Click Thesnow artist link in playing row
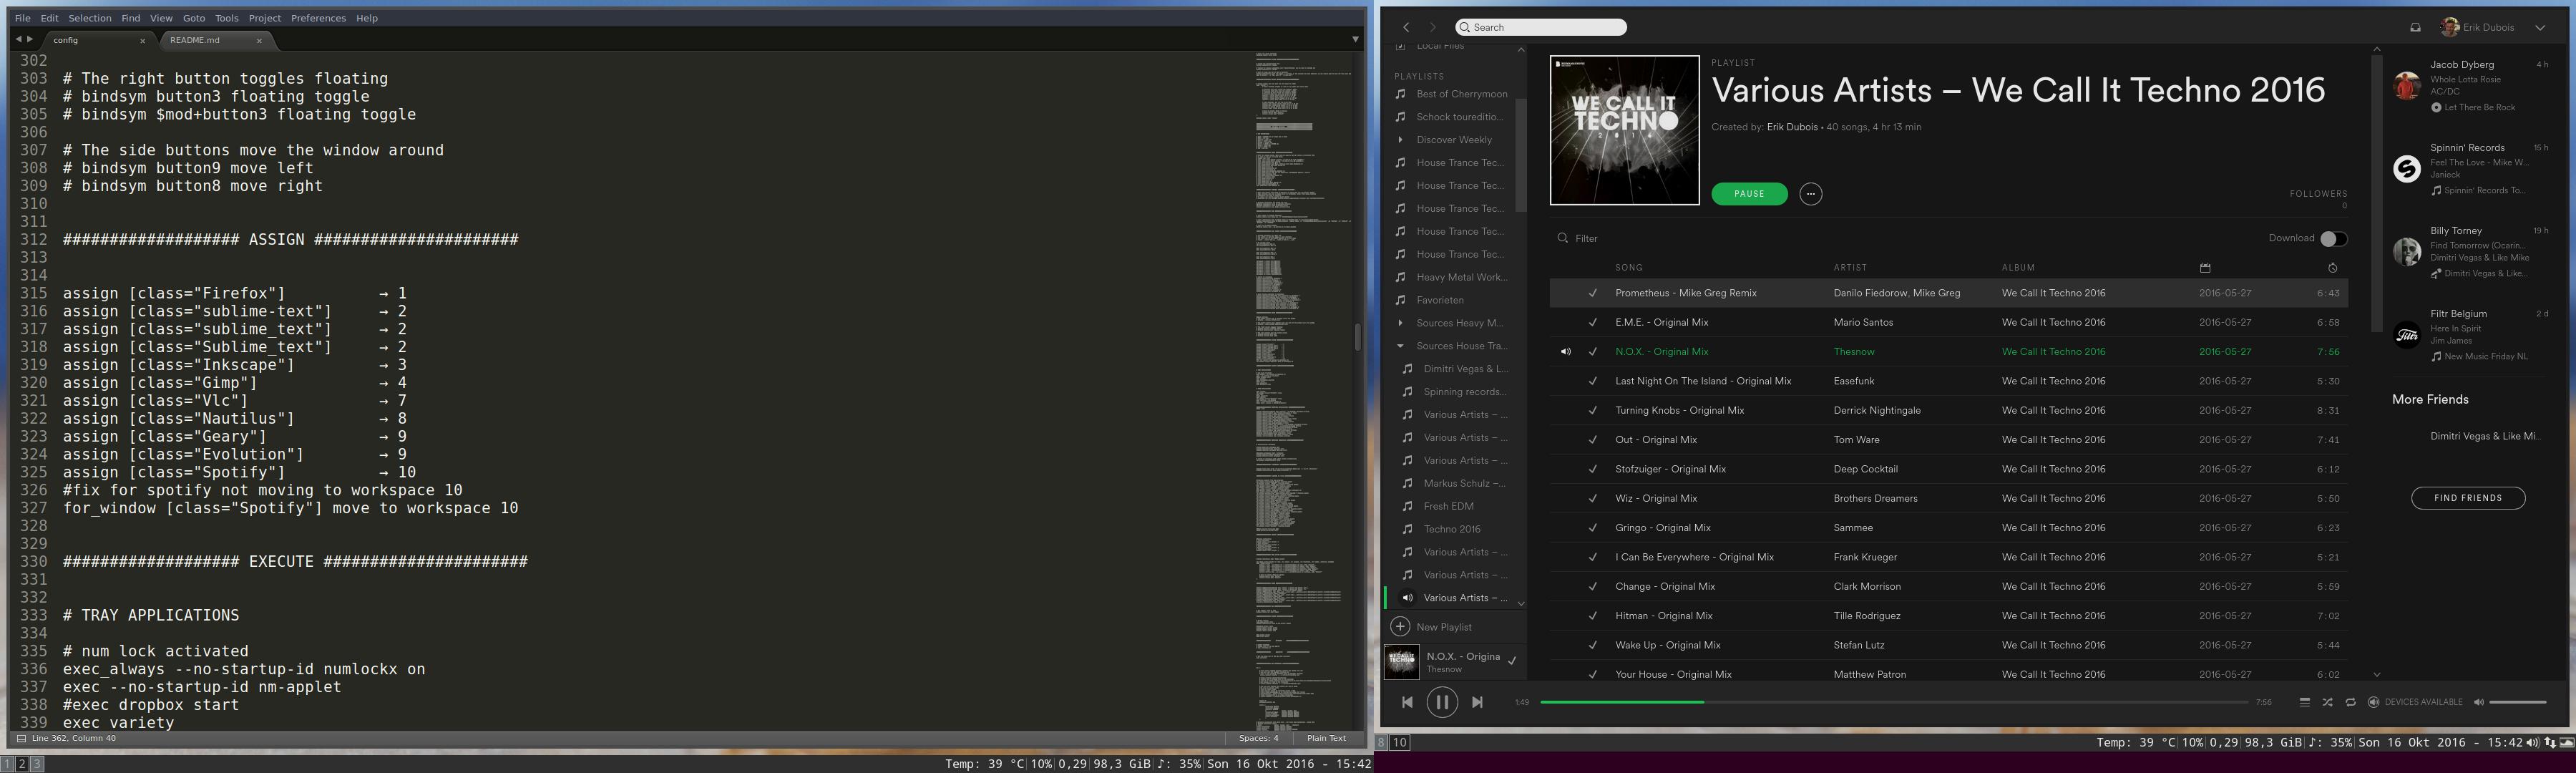 1854,352
